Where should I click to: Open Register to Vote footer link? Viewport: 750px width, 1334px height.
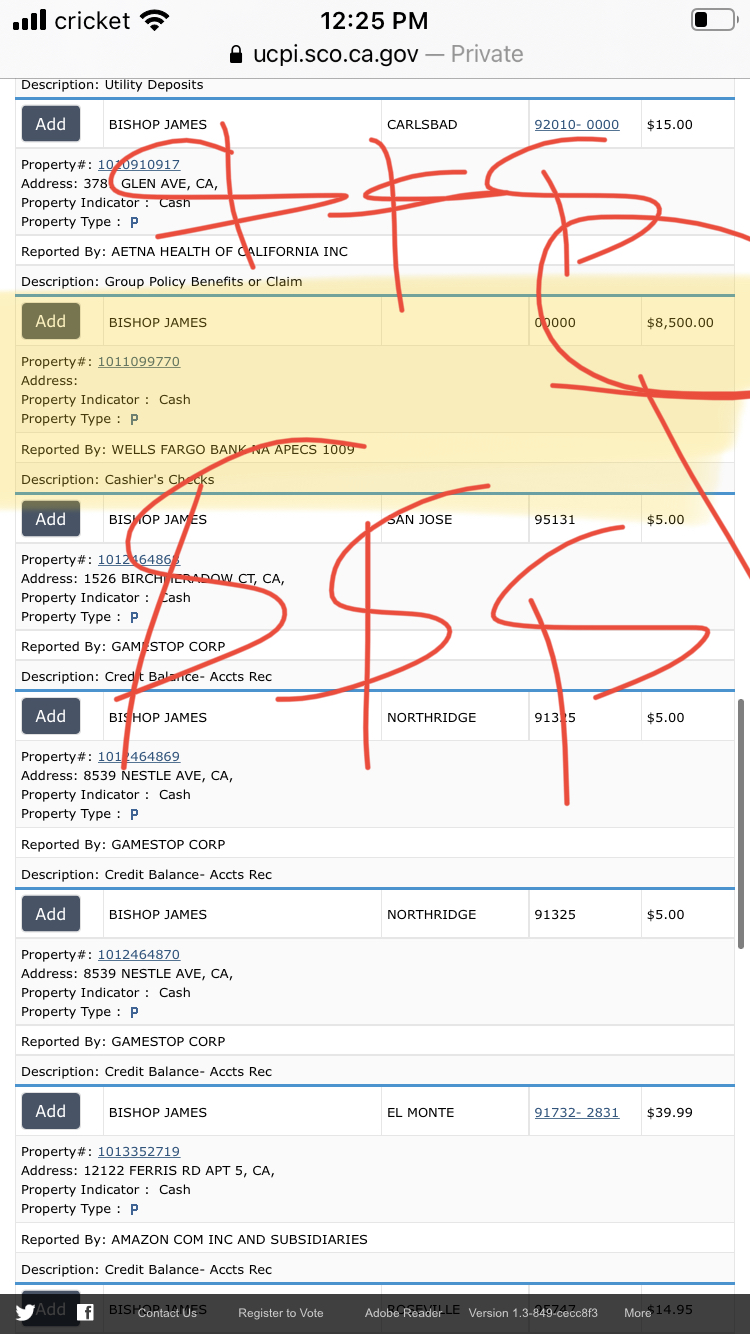[281, 1313]
